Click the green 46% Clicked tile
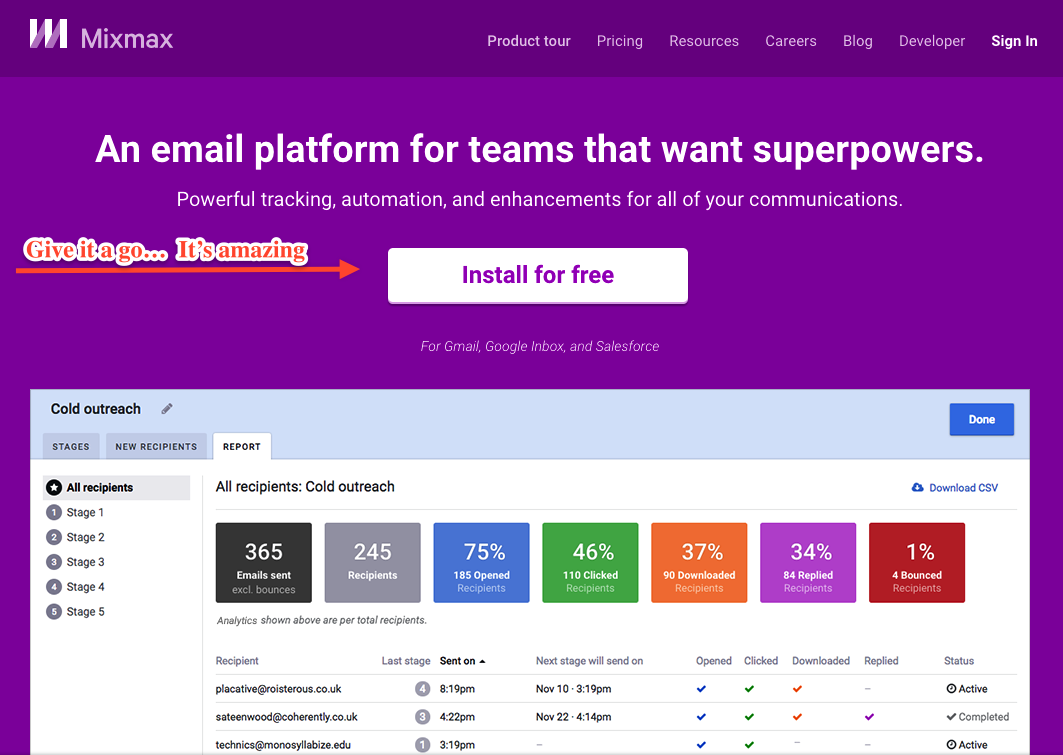1063x755 pixels. (x=590, y=563)
